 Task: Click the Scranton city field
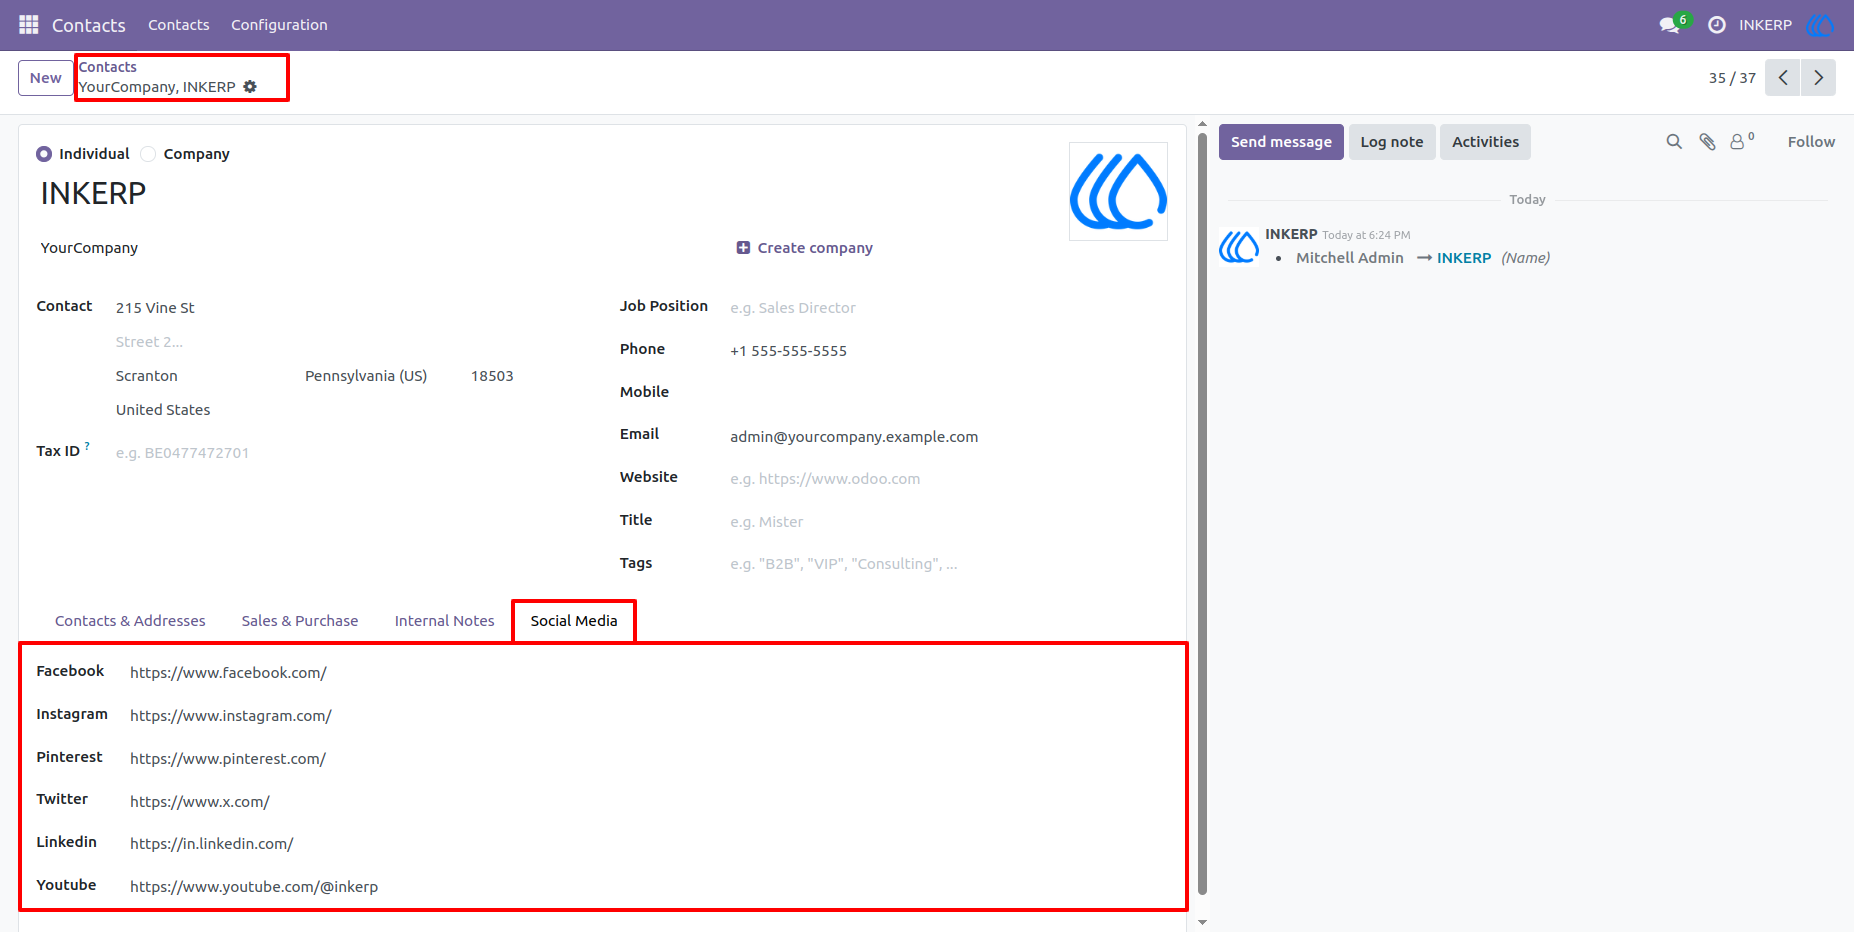coord(205,376)
